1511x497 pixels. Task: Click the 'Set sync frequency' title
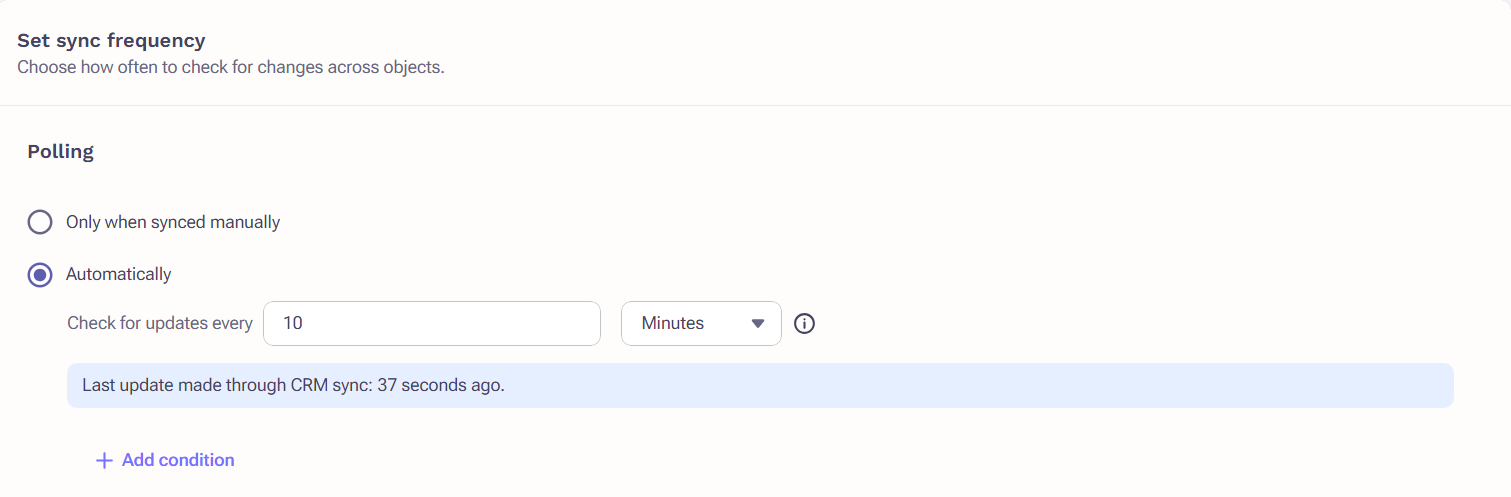tap(111, 41)
